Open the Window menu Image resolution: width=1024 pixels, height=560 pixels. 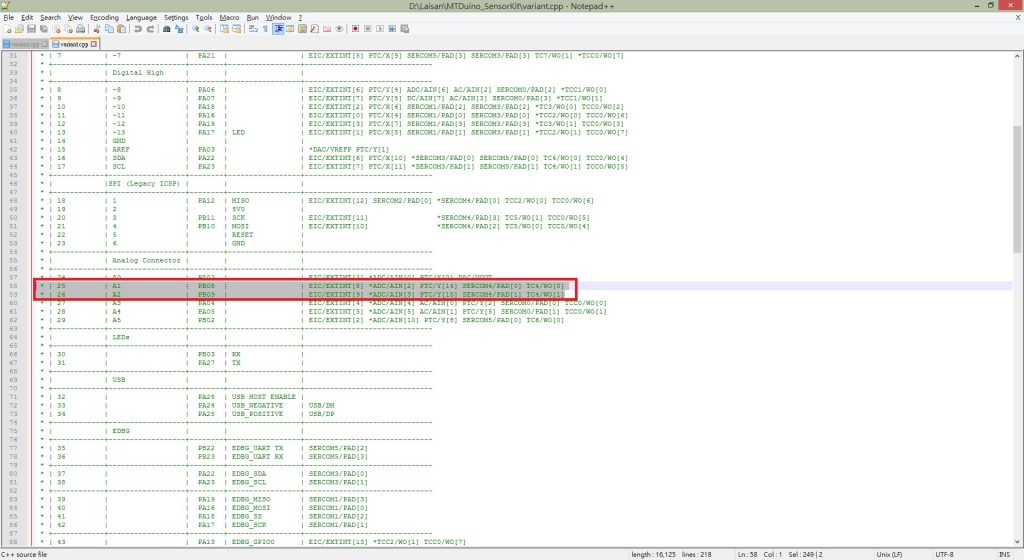pyautogui.click(x=278, y=18)
